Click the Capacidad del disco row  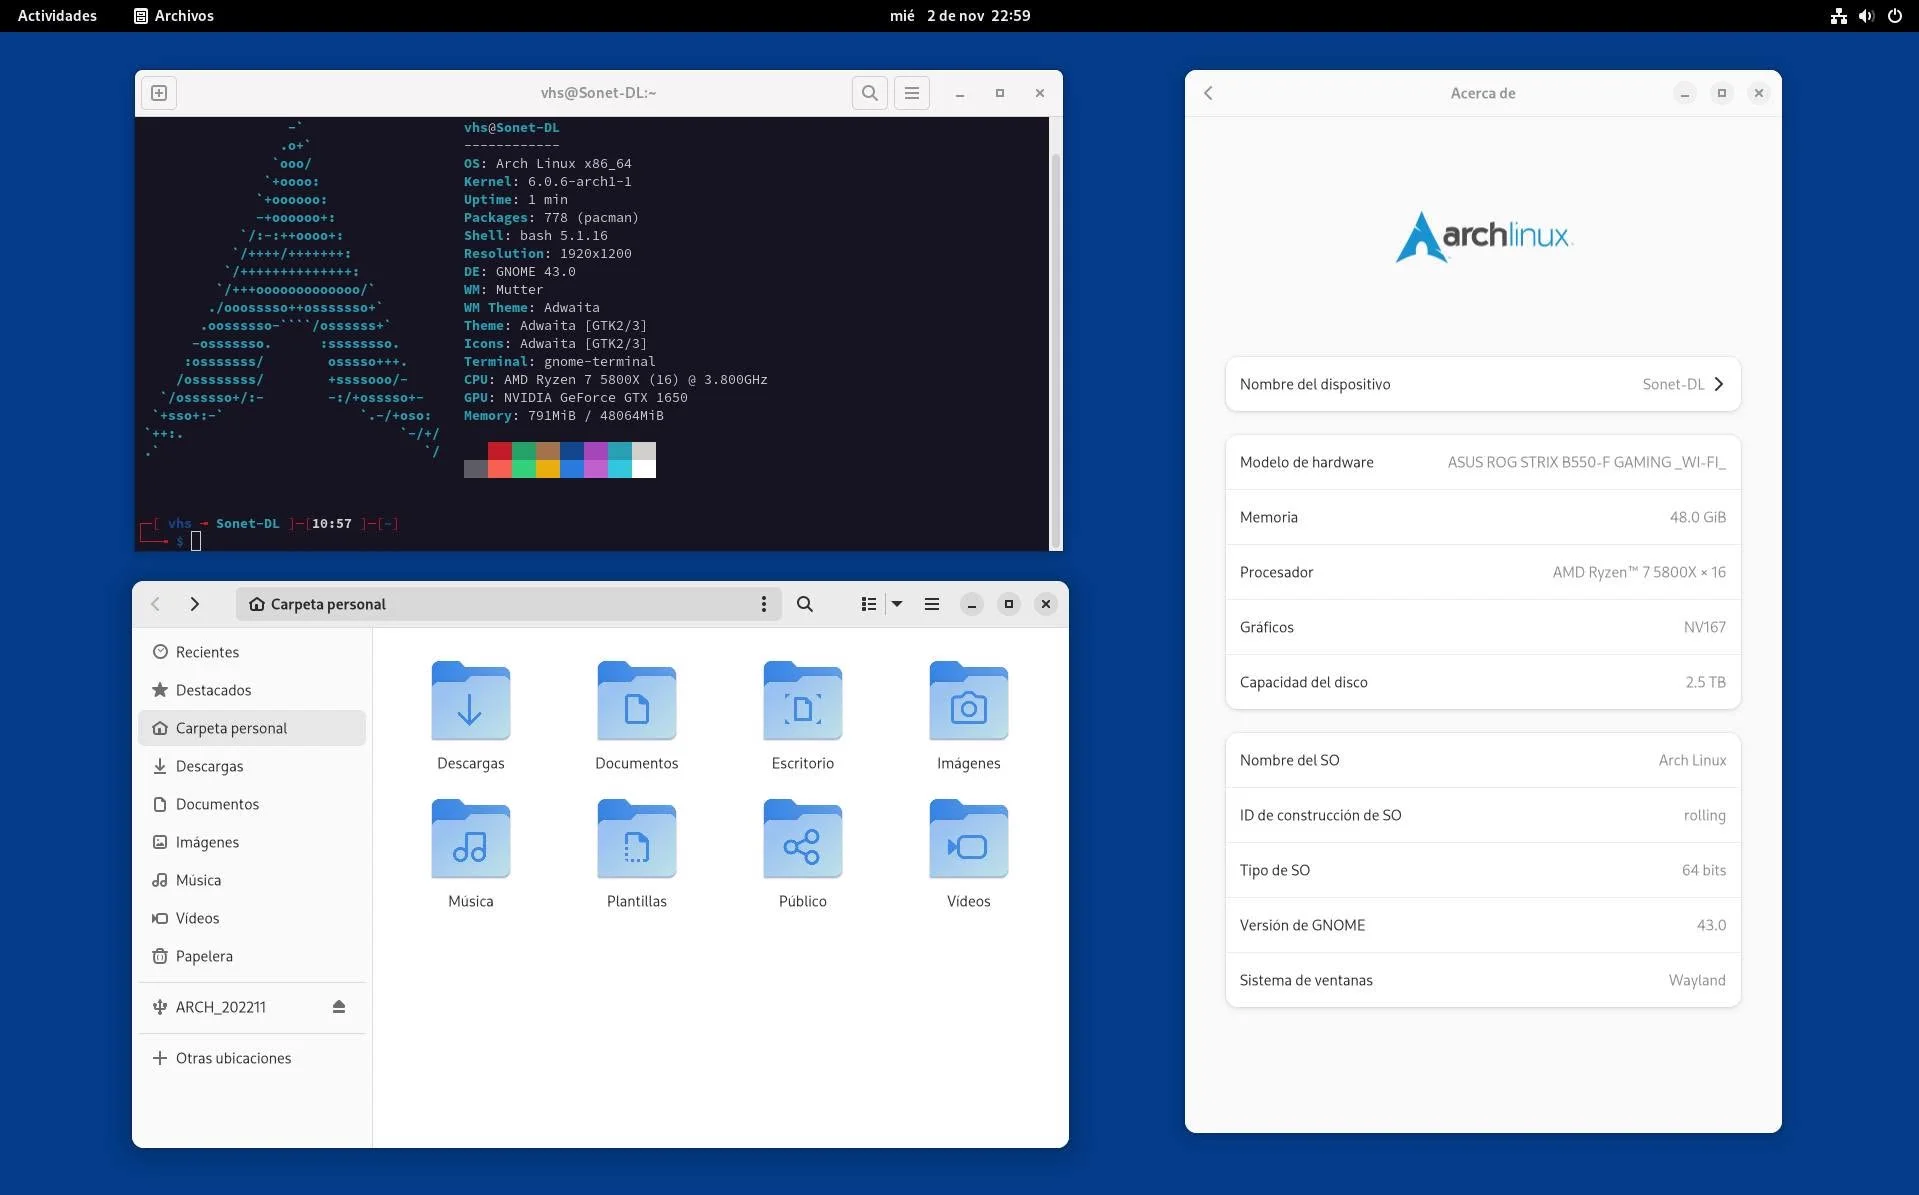point(1483,682)
